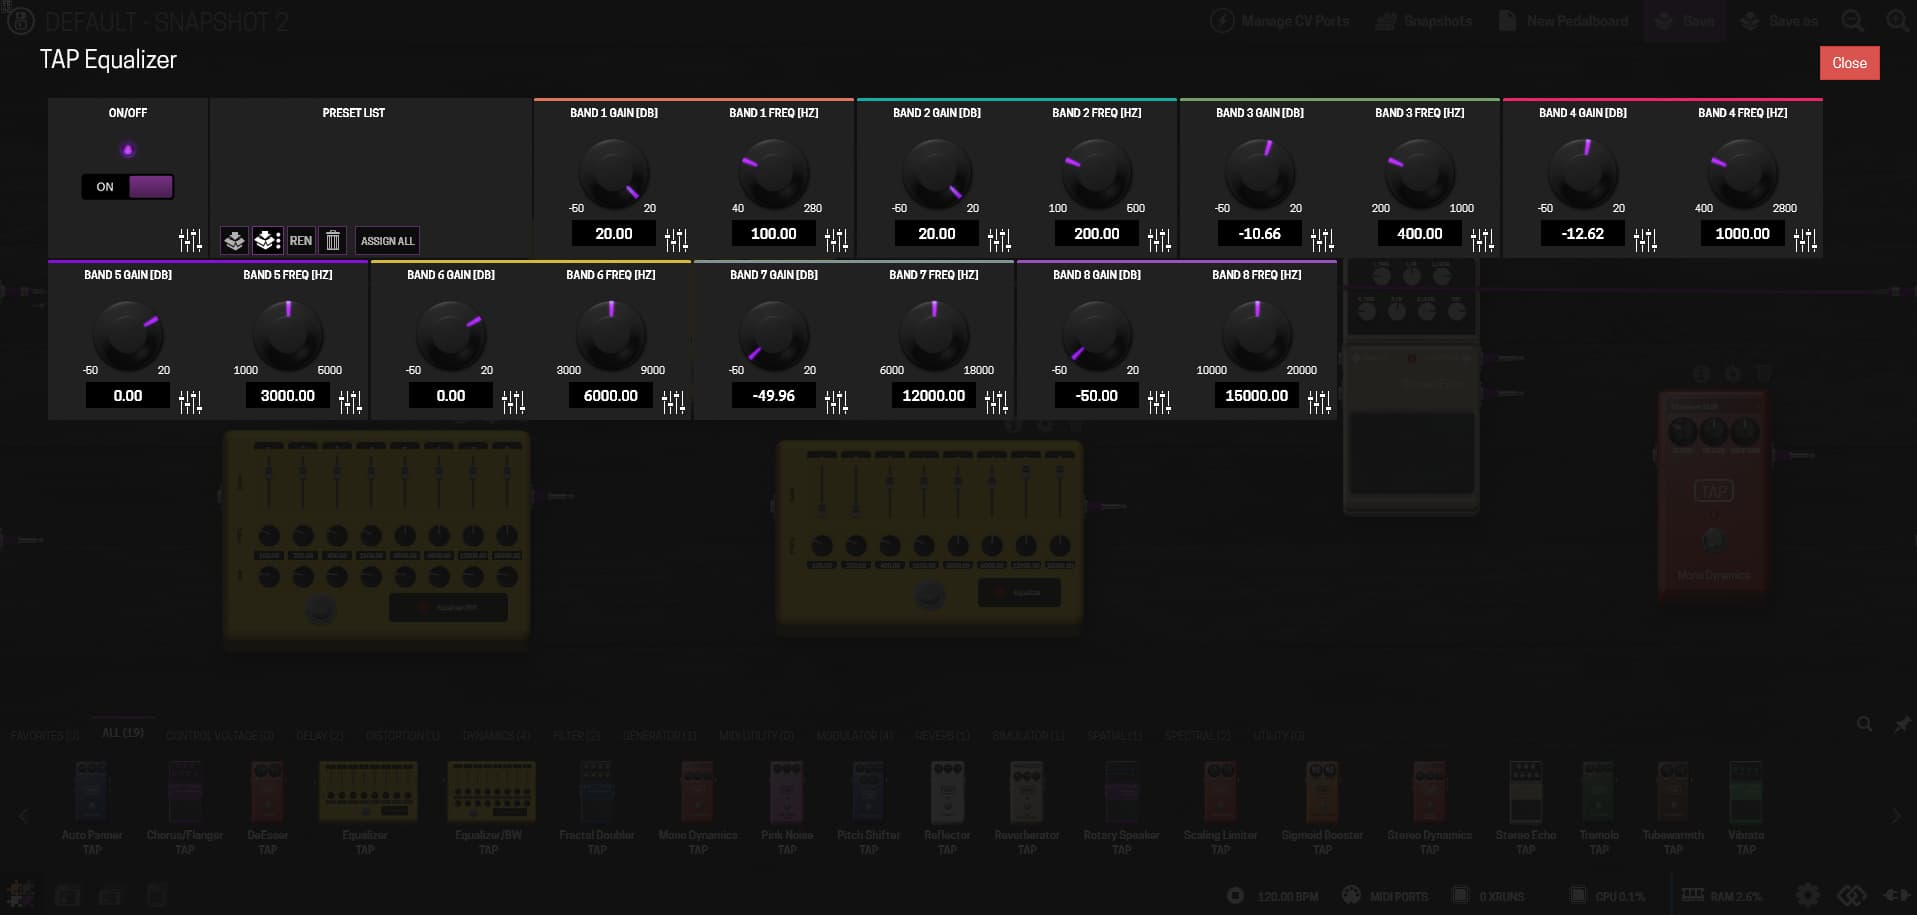Click the Band 3 Freq knob

tap(1420, 173)
